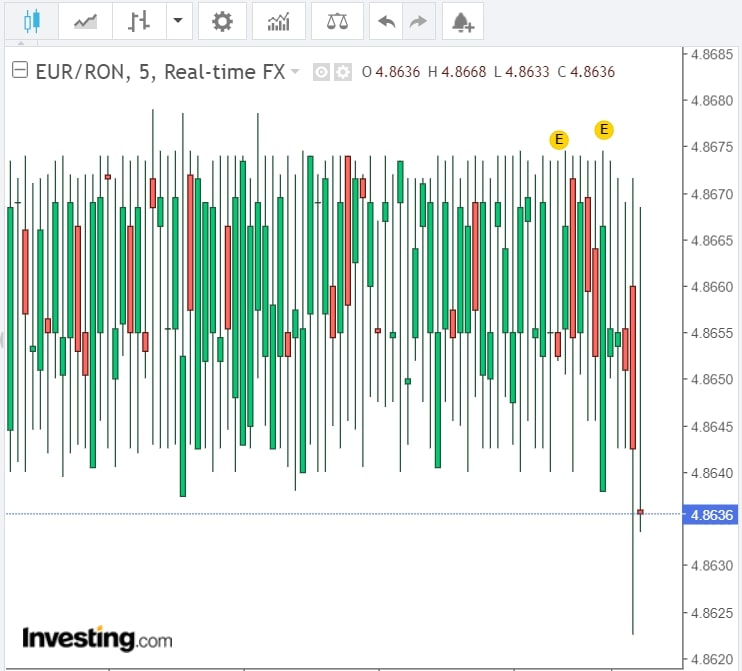The height and width of the screenshot is (671, 742).
Task: Switch to the area chart style
Action: pyautogui.click(x=86, y=20)
